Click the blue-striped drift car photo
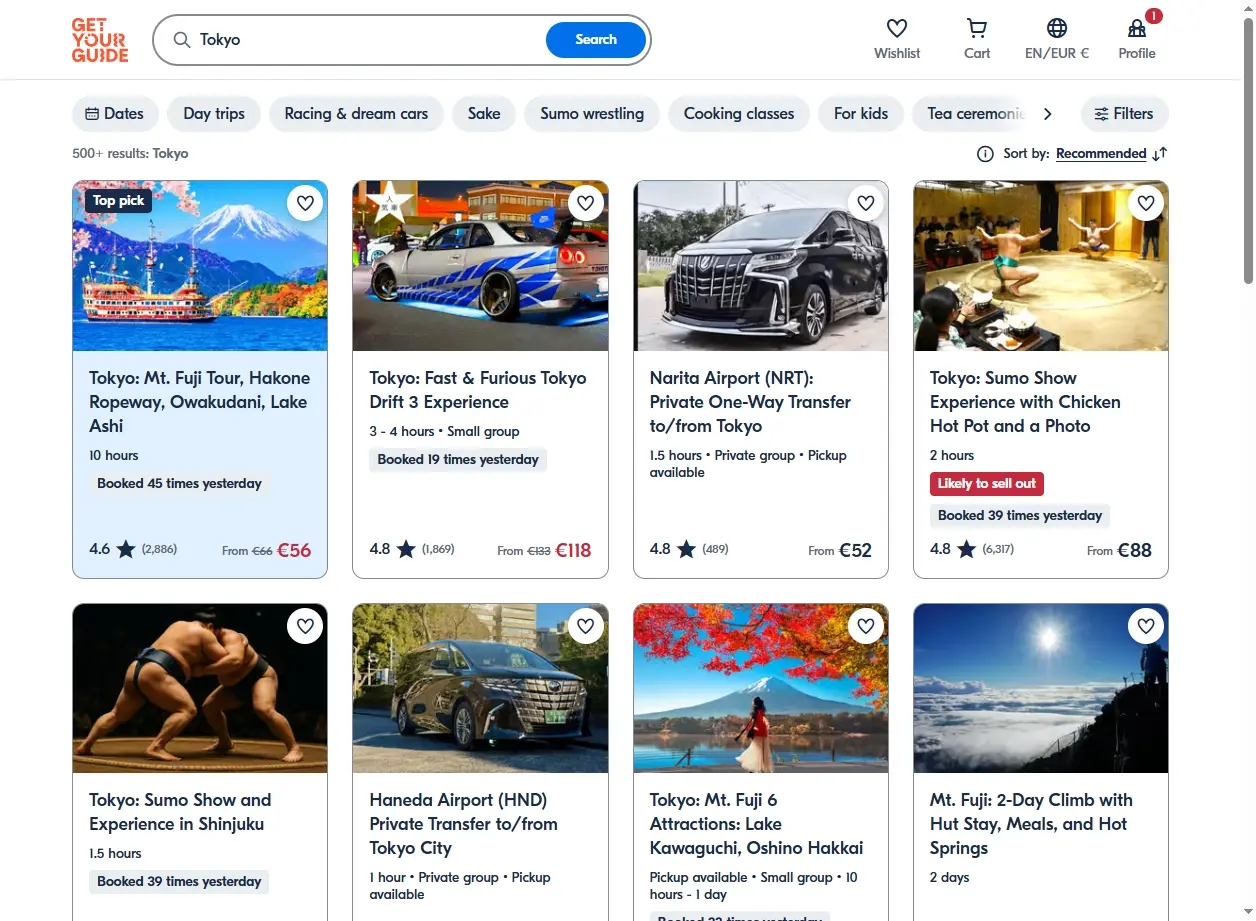Image resolution: width=1256 pixels, height=921 pixels. pos(480,266)
